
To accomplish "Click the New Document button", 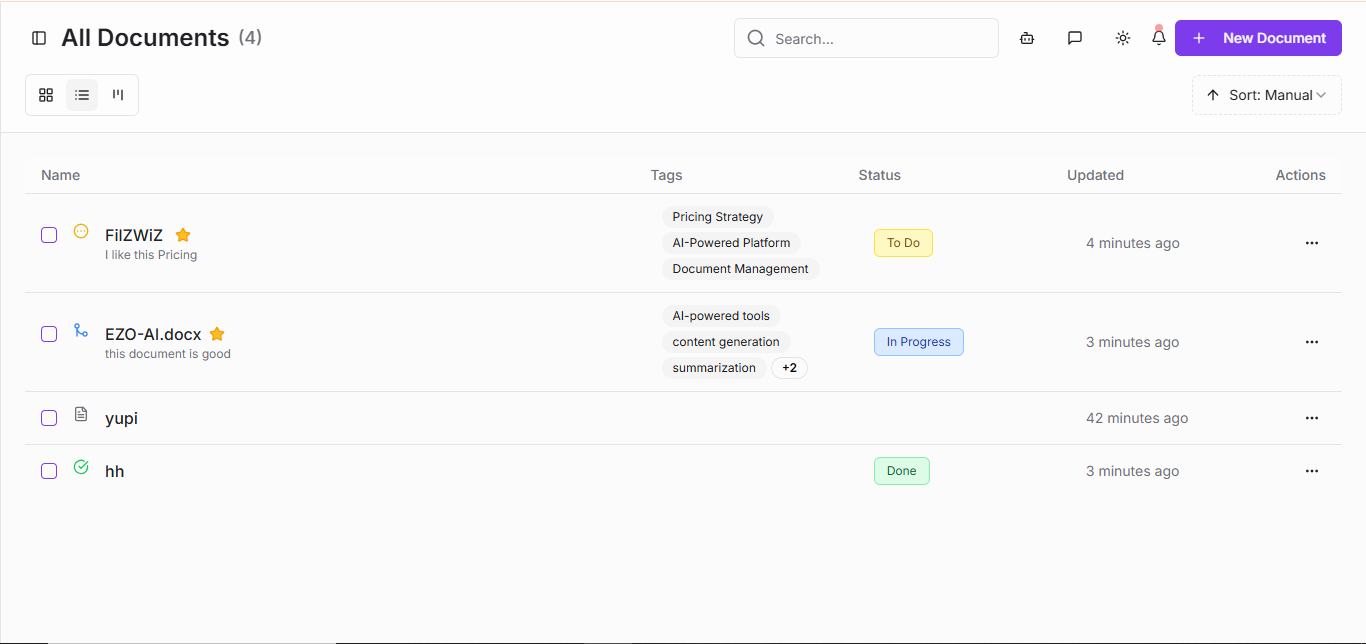I will tap(1258, 38).
